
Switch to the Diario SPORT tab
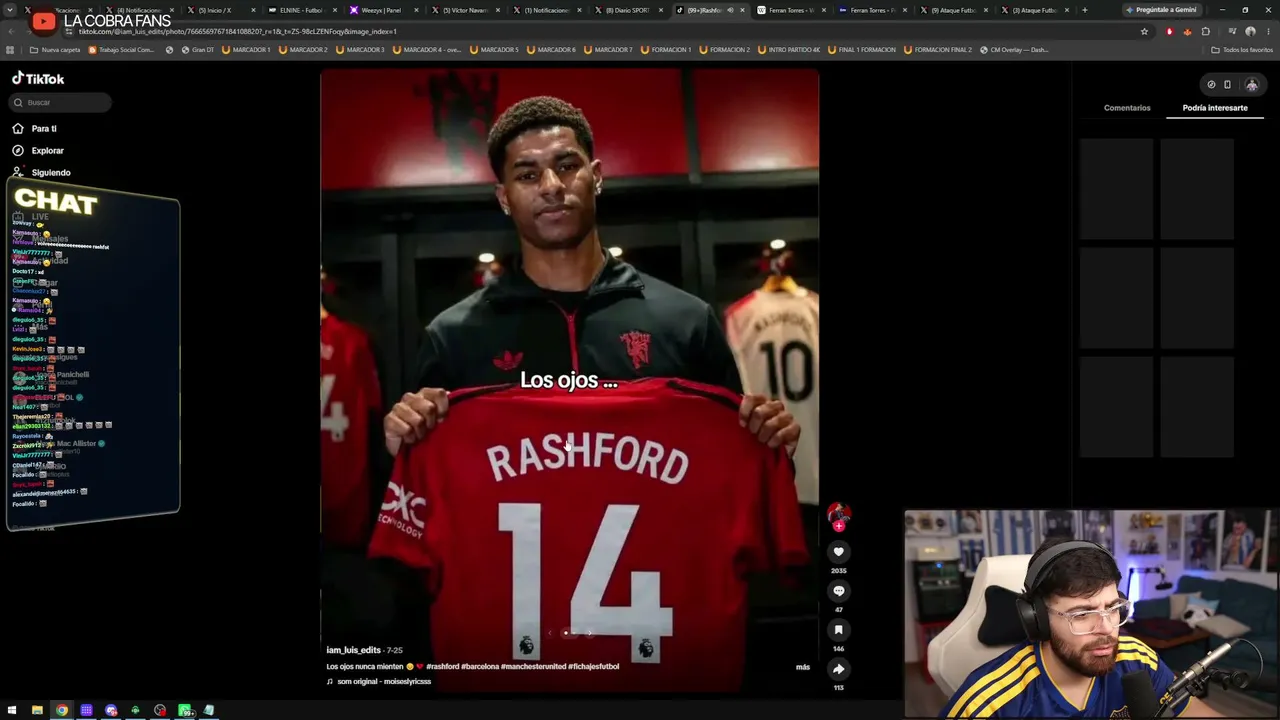(x=628, y=10)
